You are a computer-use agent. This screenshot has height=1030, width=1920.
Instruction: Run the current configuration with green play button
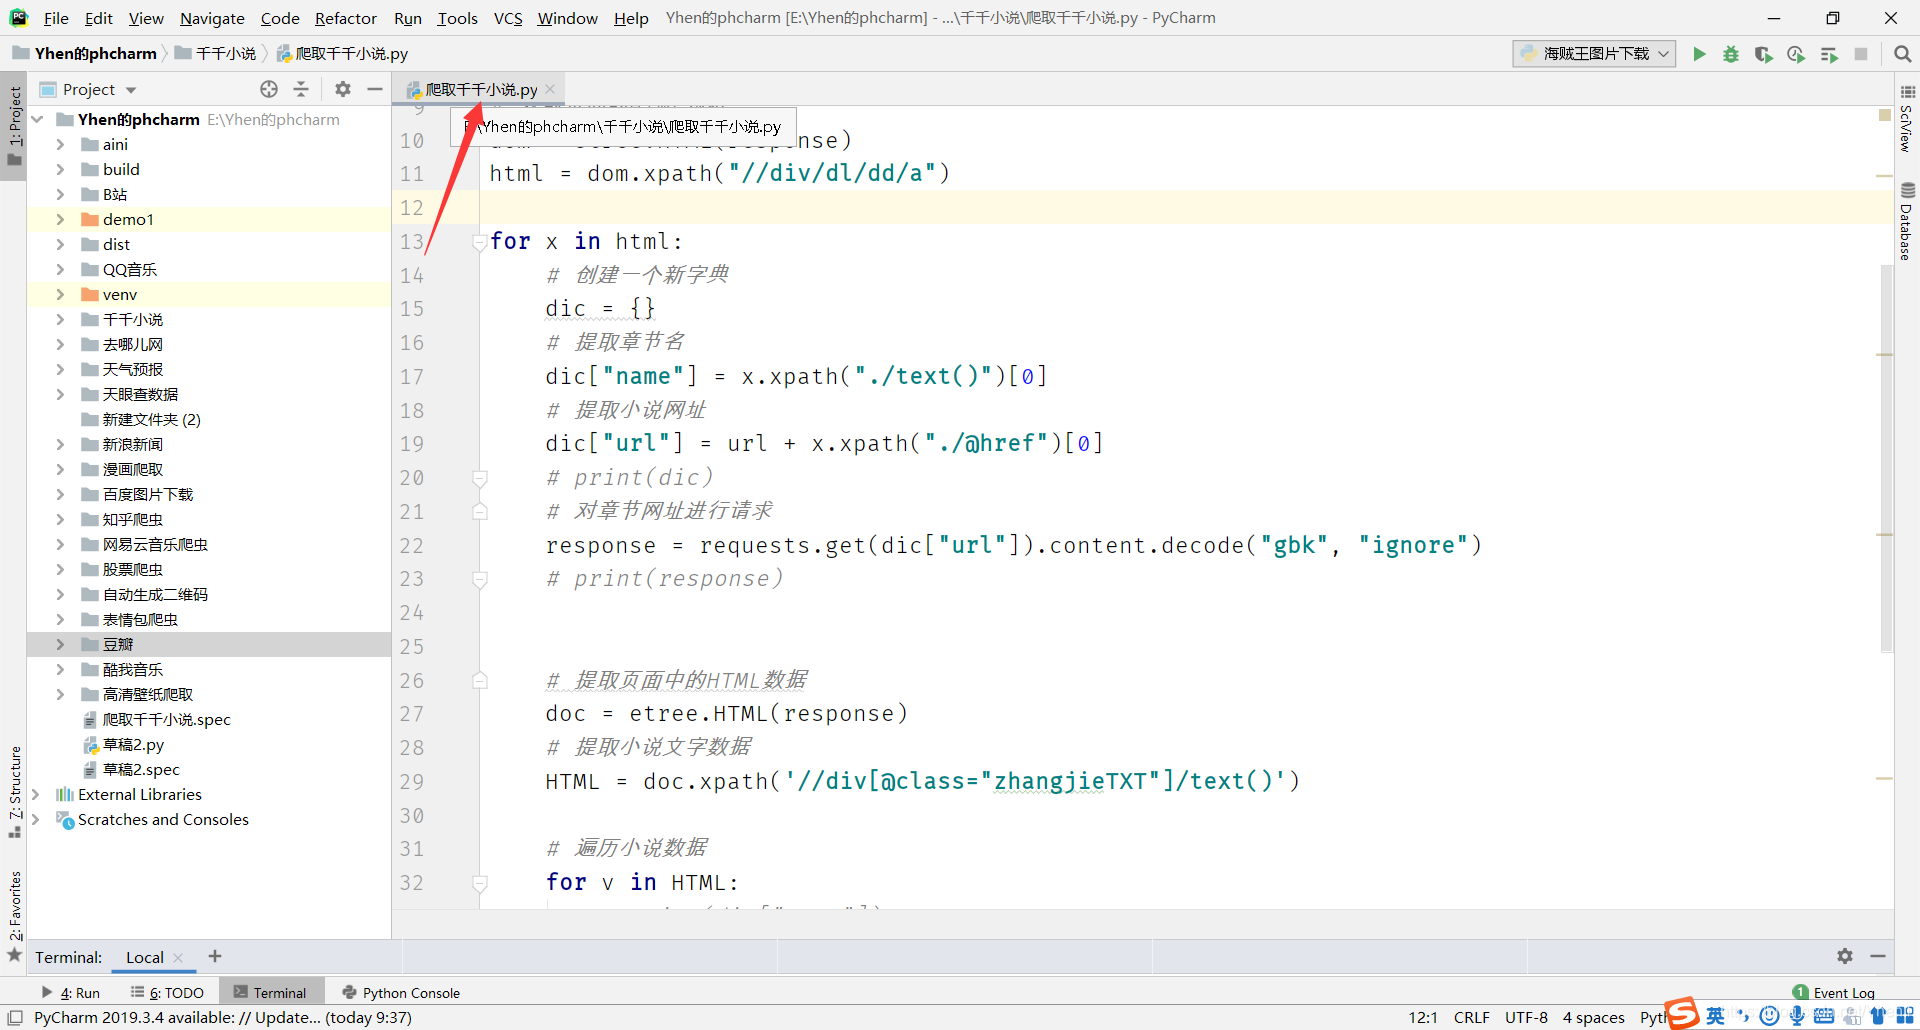pyautogui.click(x=1699, y=54)
